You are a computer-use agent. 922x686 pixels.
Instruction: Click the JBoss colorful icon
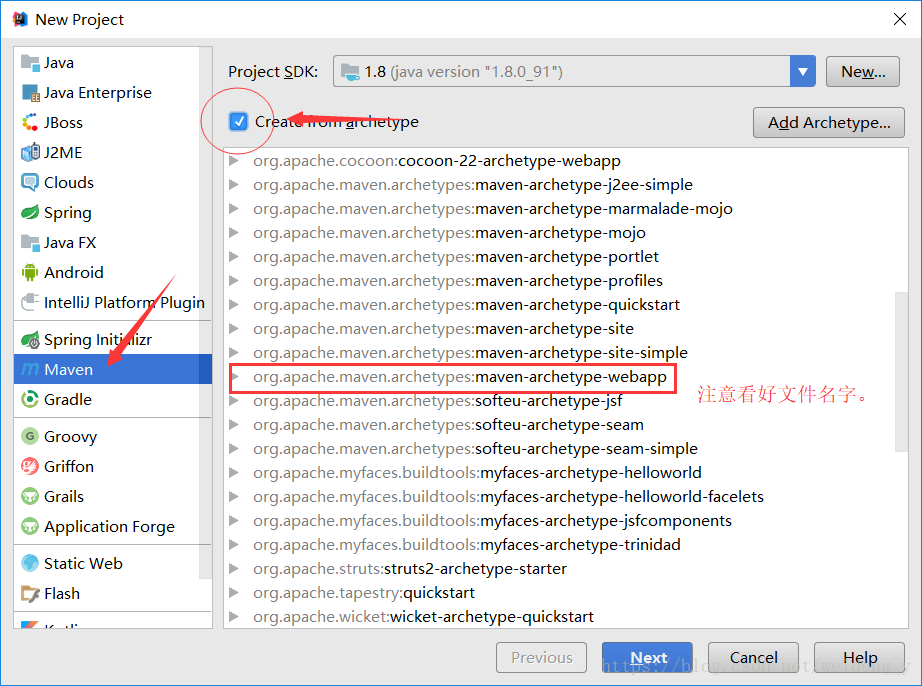pyautogui.click(x=29, y=122)
